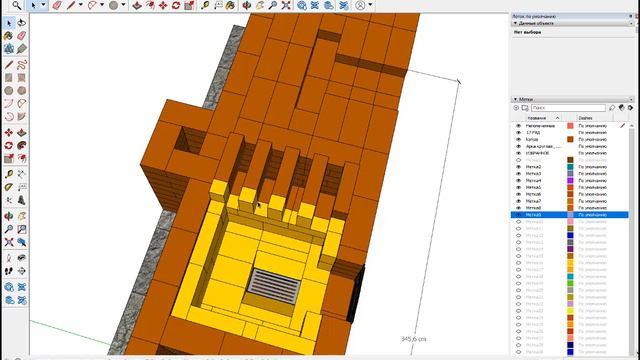Activate the Orbit tool in top toolbar
This screenshot has height=360, width=640.
click(247, 5)
